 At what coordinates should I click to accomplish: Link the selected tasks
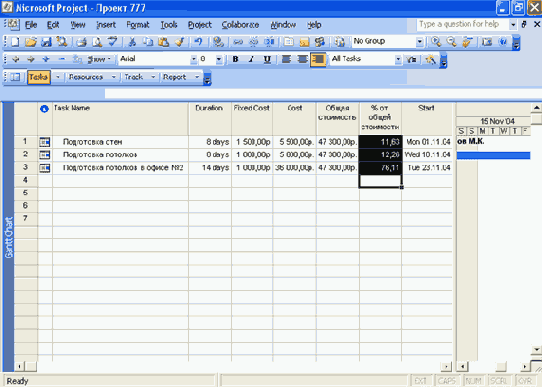(x=237, y=42)
